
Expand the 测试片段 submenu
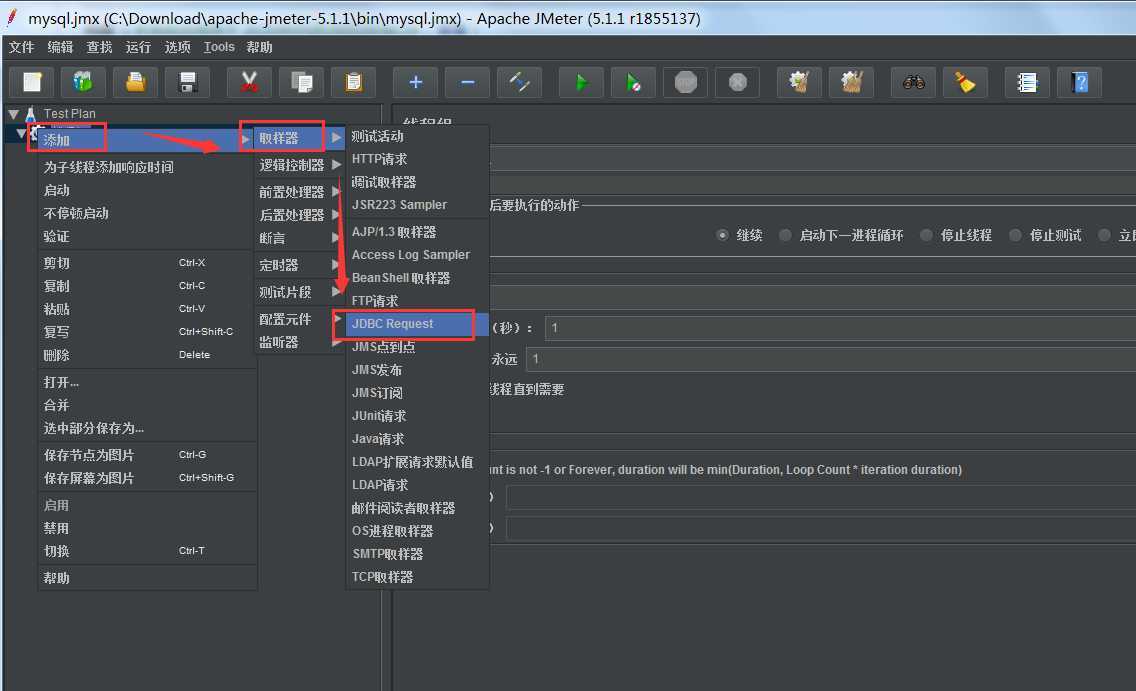click(298, 291)
